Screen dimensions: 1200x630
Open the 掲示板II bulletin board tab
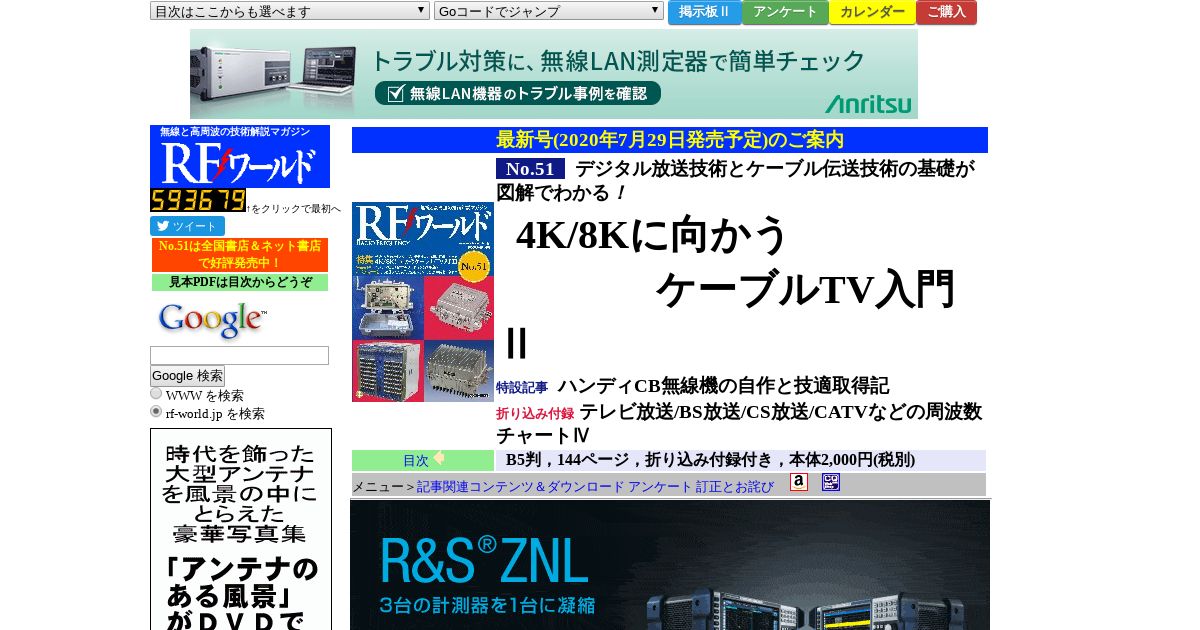click(x=705, y=12)
